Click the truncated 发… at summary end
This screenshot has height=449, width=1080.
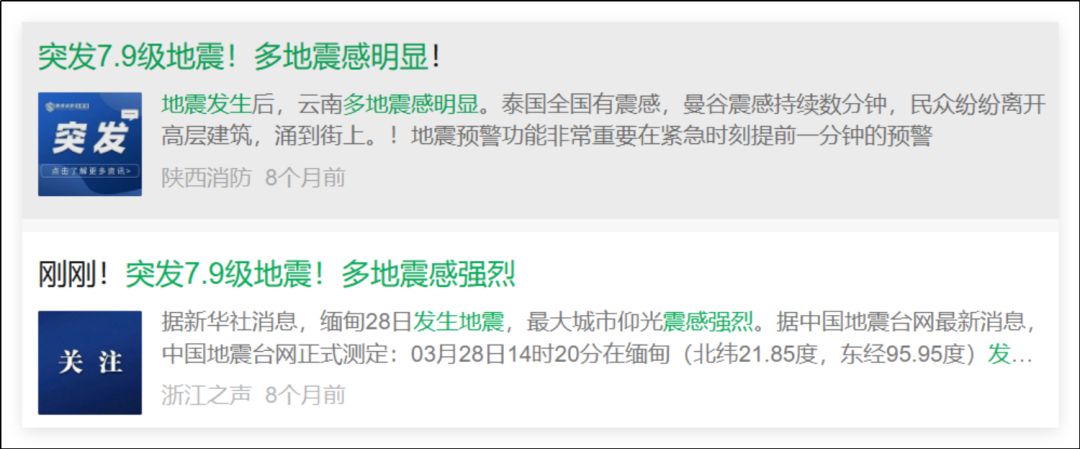1010,354
